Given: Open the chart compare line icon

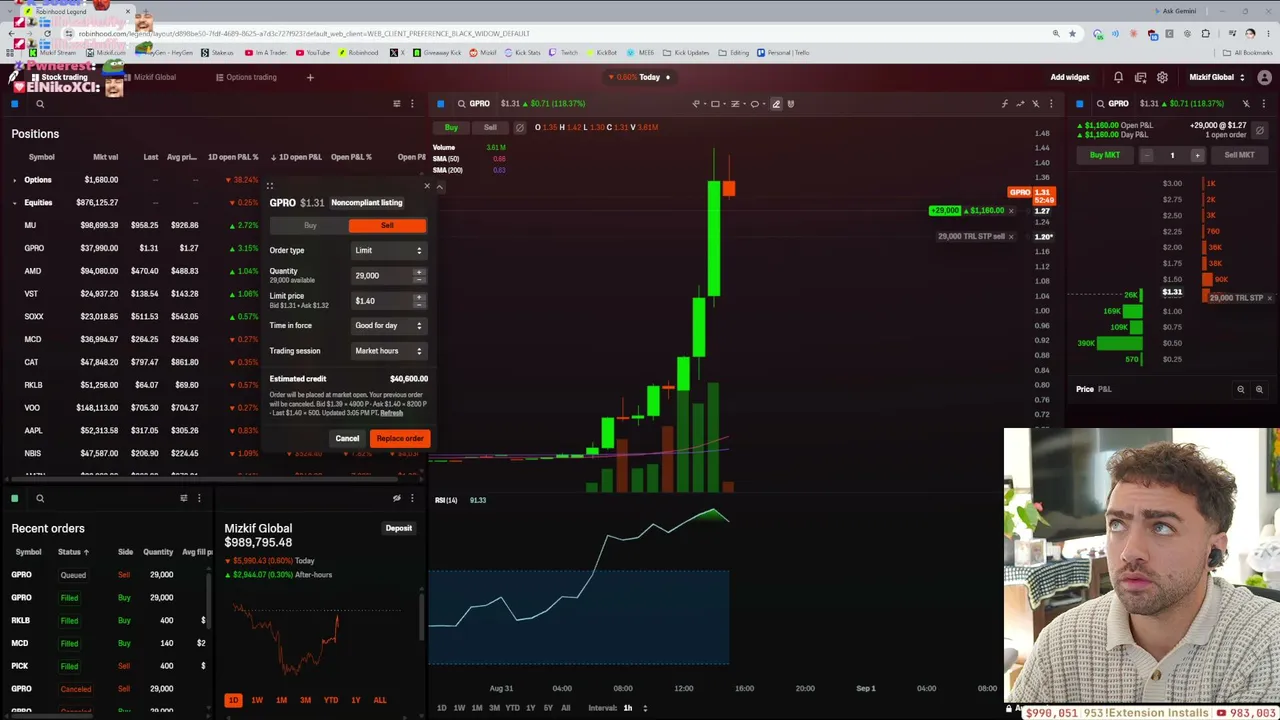Looking at the screenshot, I should [1020, 103].
